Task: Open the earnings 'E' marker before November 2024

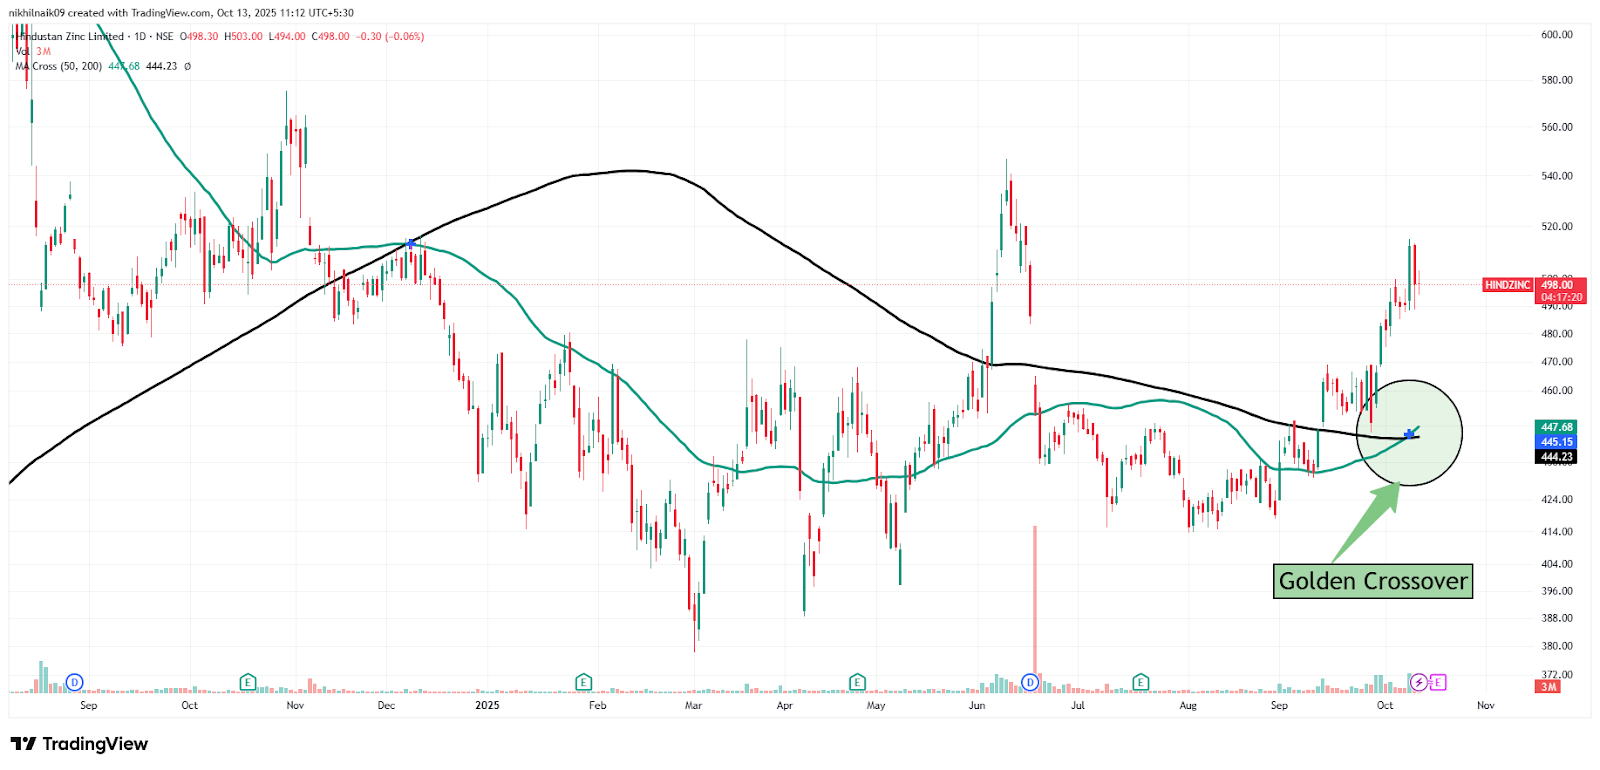Action: click(248, 683)
